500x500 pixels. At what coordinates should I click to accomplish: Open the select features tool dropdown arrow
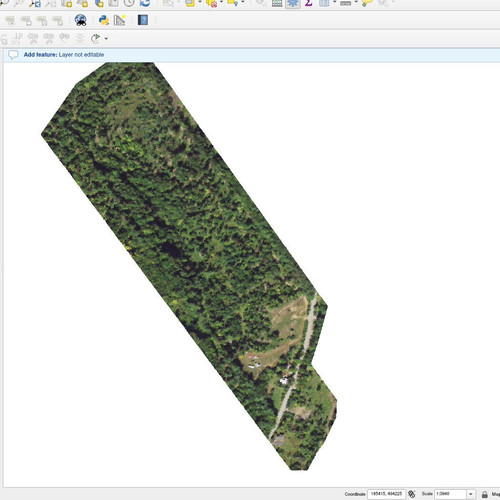click(x=200, y=3)
